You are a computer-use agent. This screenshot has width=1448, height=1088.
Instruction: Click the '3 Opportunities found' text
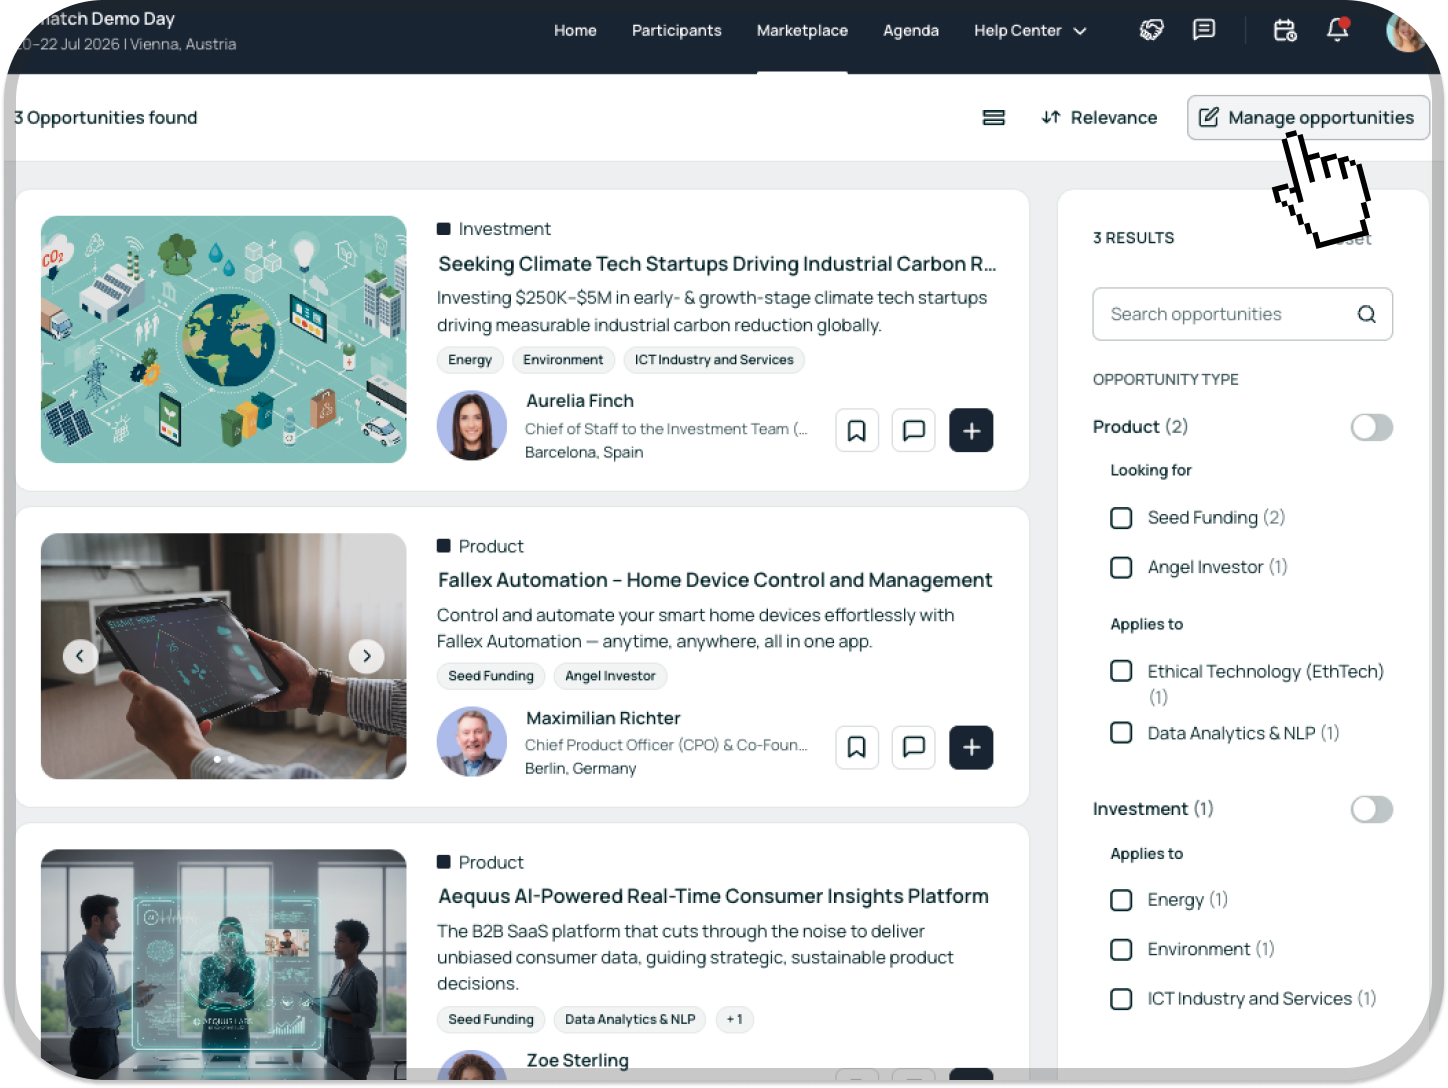(x=106, y=118)
